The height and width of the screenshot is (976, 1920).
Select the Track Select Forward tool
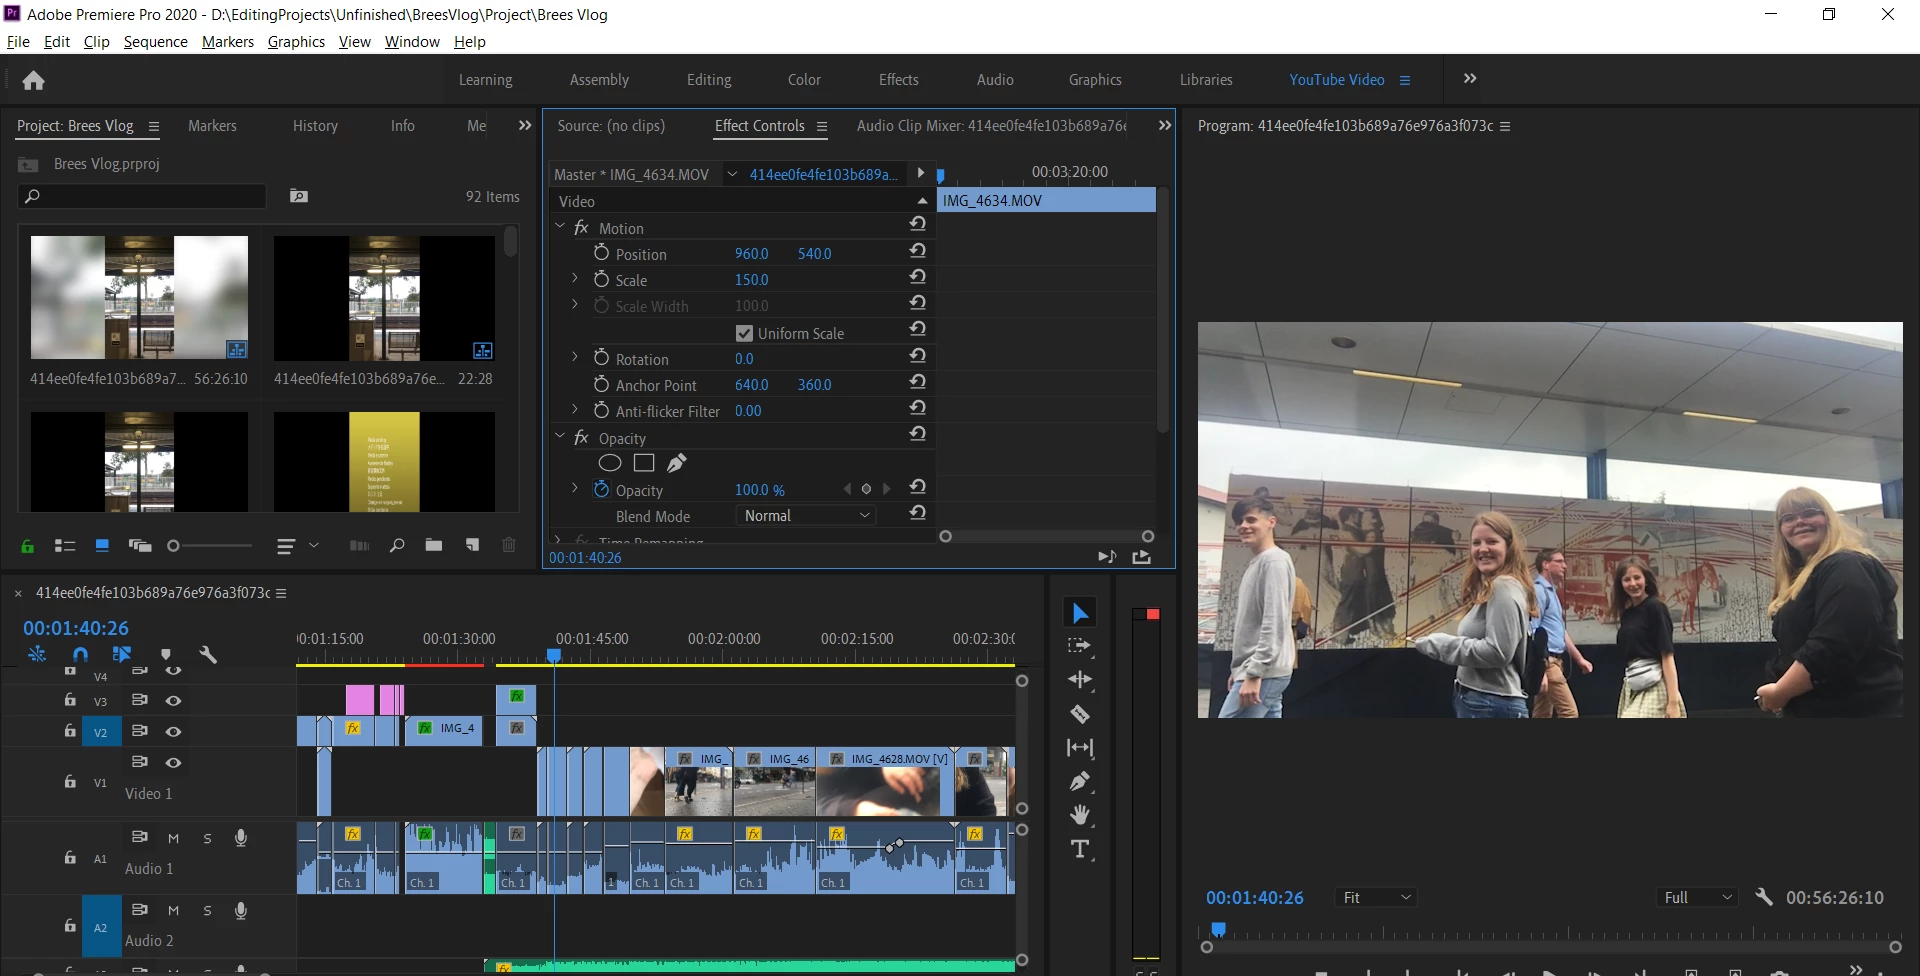click(1080, 646)
